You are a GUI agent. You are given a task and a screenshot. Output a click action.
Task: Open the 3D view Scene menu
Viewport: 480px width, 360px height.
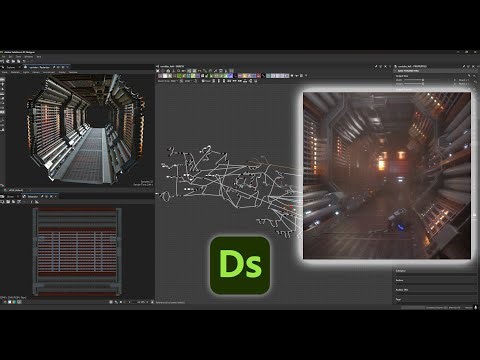pos(5,72)
